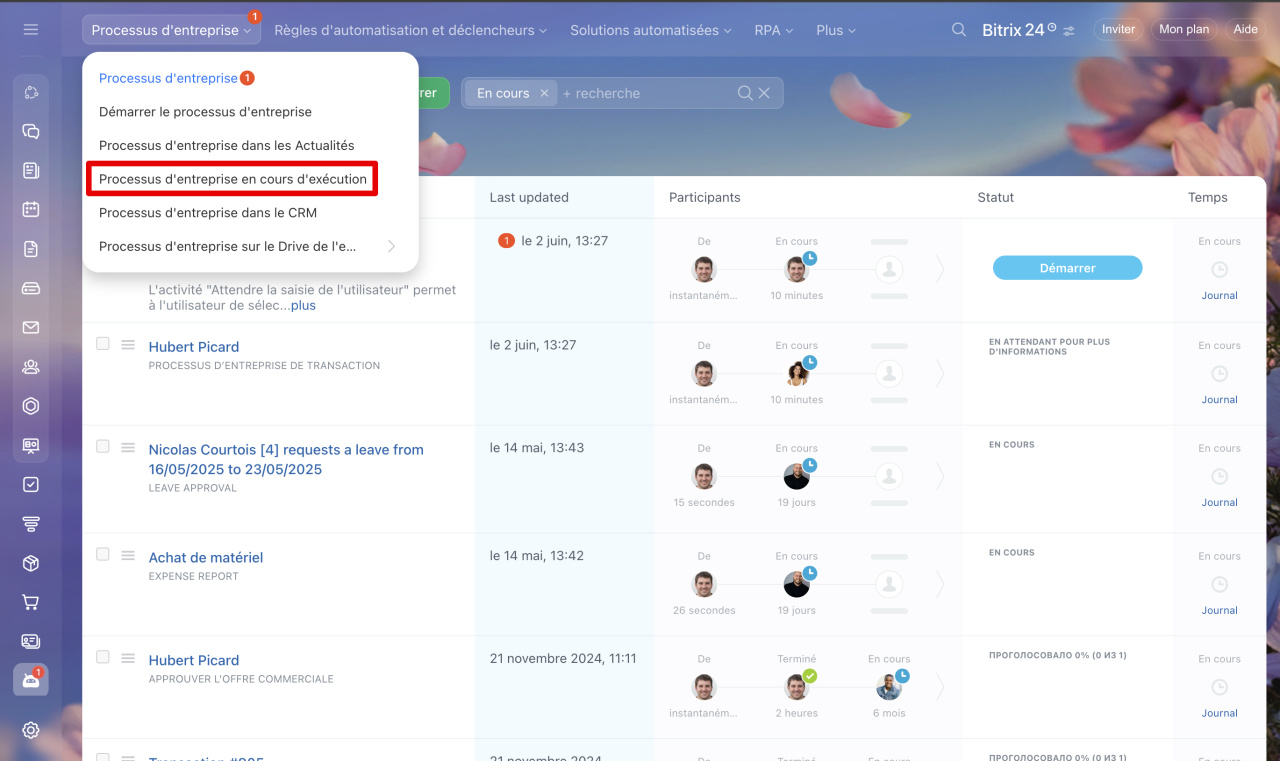This screenshot has height=761, width=1280.
Task: Click the Temps column header
Action: tap(1208, 198)
